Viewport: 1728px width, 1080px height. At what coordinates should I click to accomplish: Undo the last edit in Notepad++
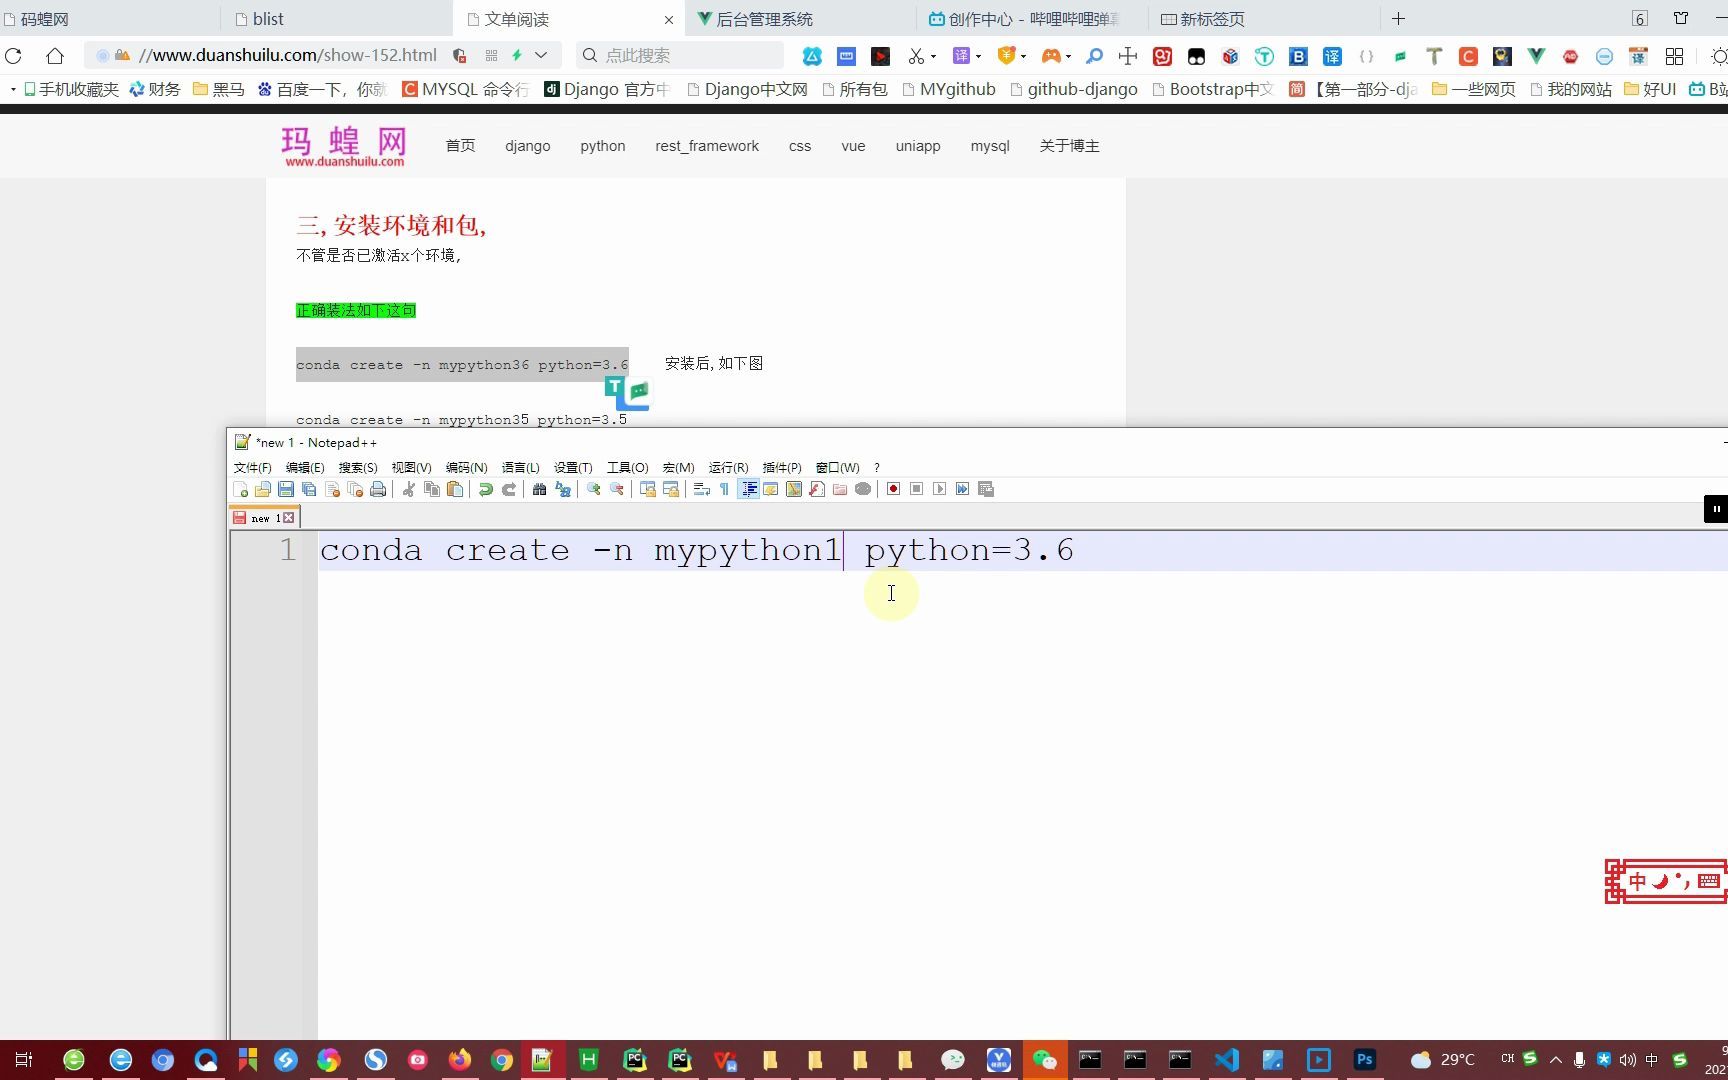485,489
